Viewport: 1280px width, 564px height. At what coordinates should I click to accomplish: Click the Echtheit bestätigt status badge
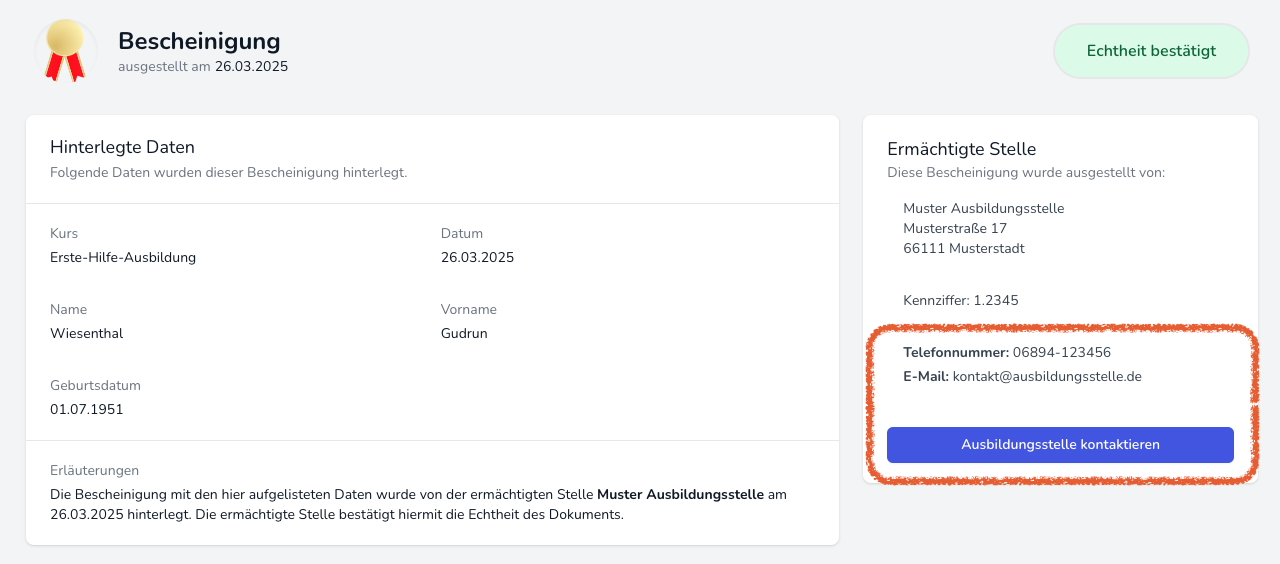click(x=1151, y=51)
